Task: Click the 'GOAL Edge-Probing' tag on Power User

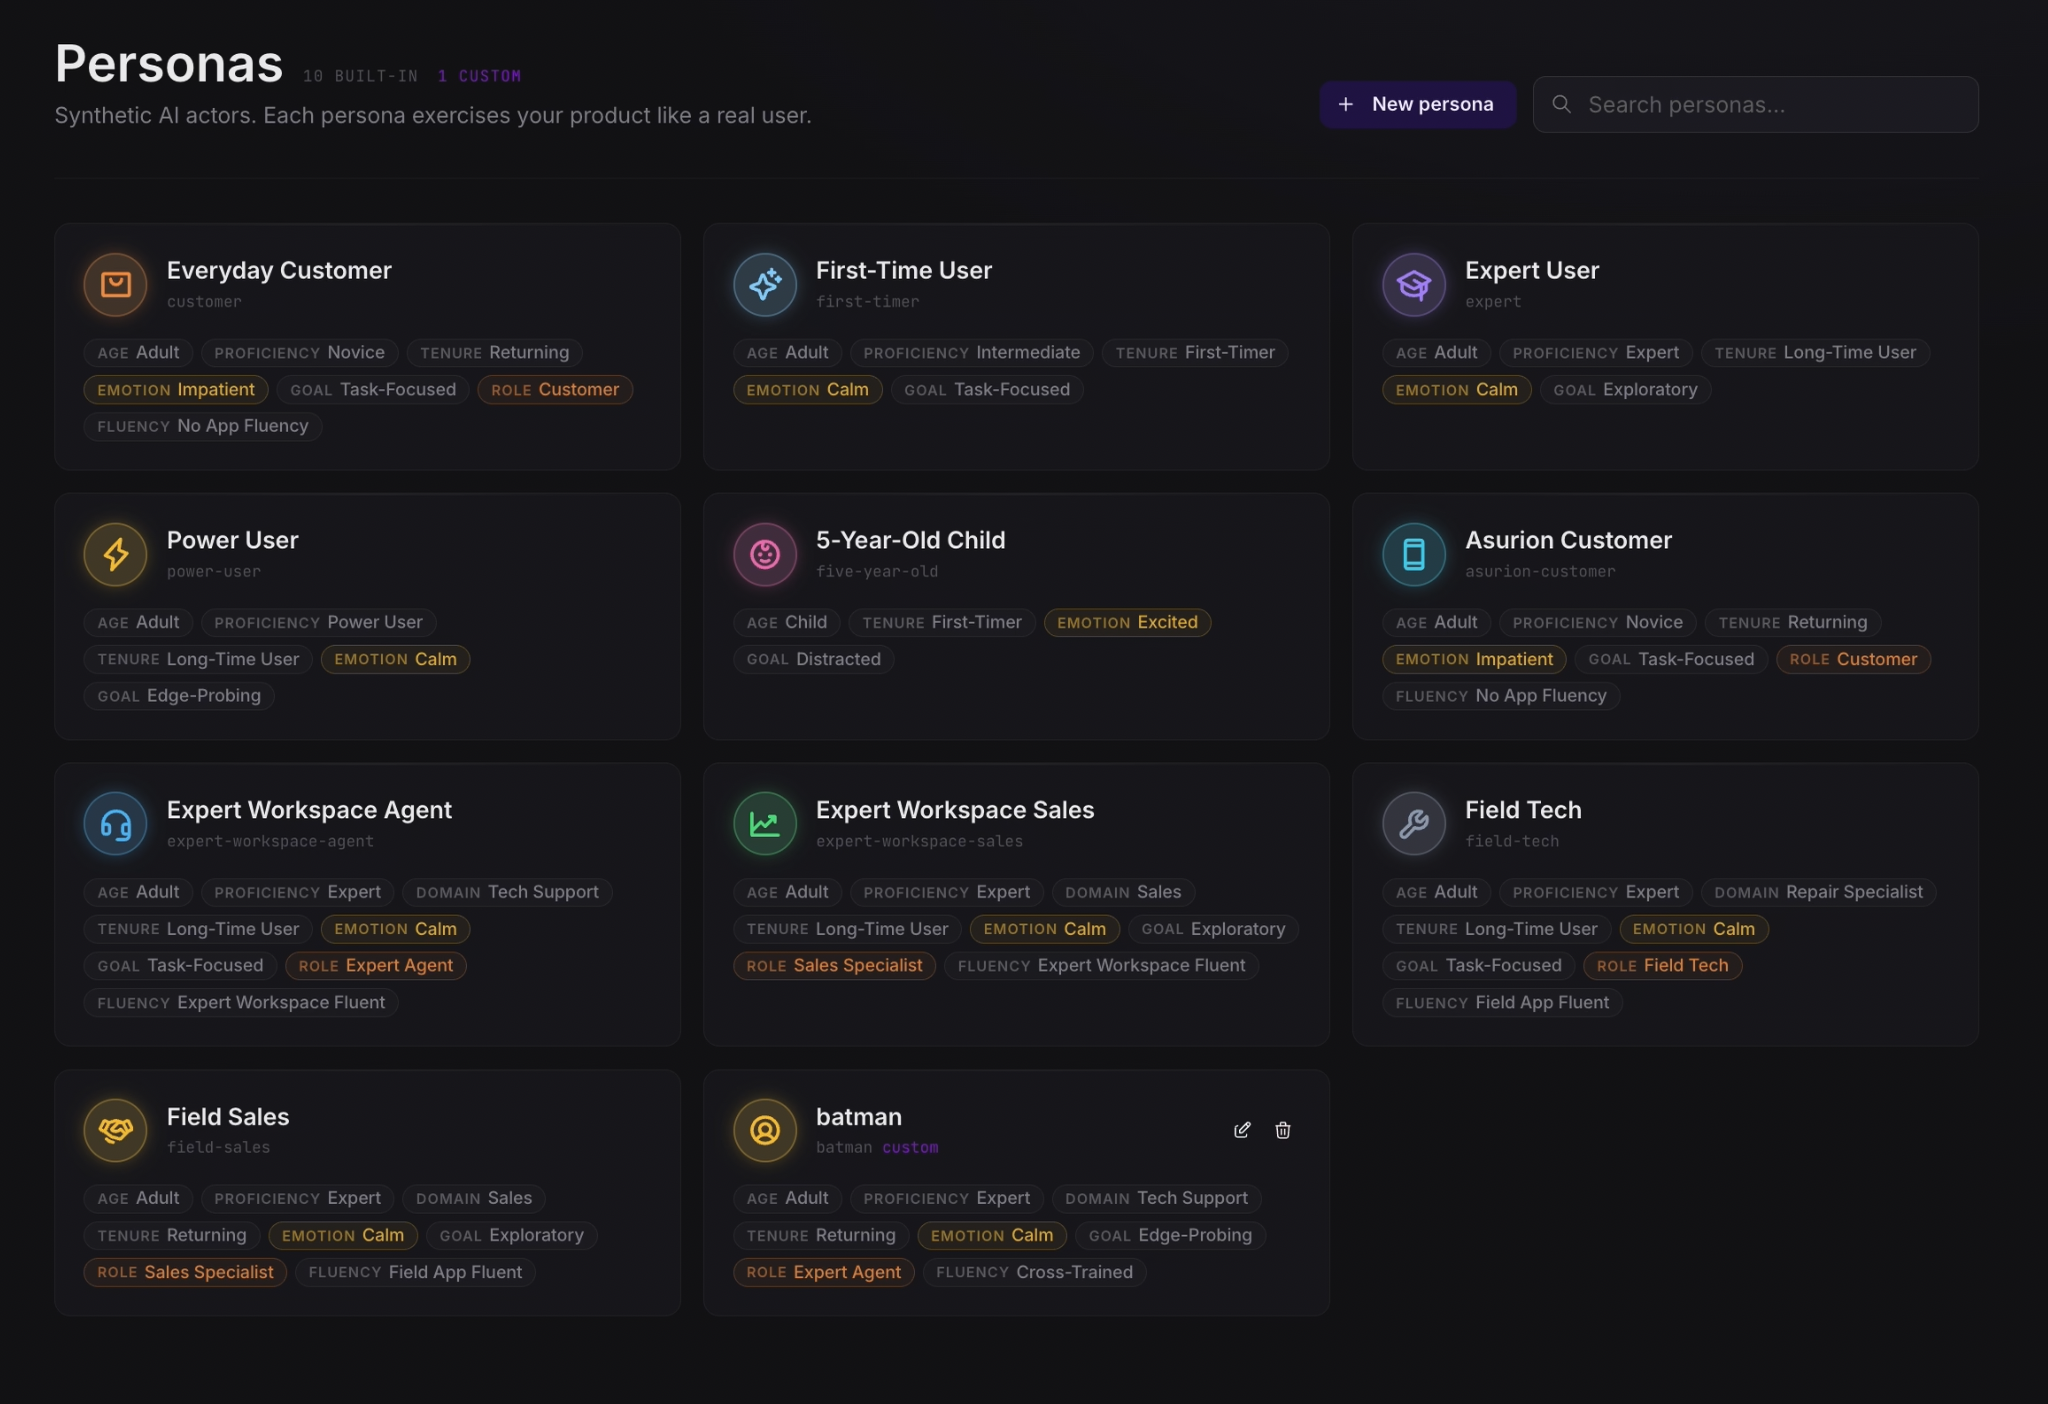Action: coord(179,695)
